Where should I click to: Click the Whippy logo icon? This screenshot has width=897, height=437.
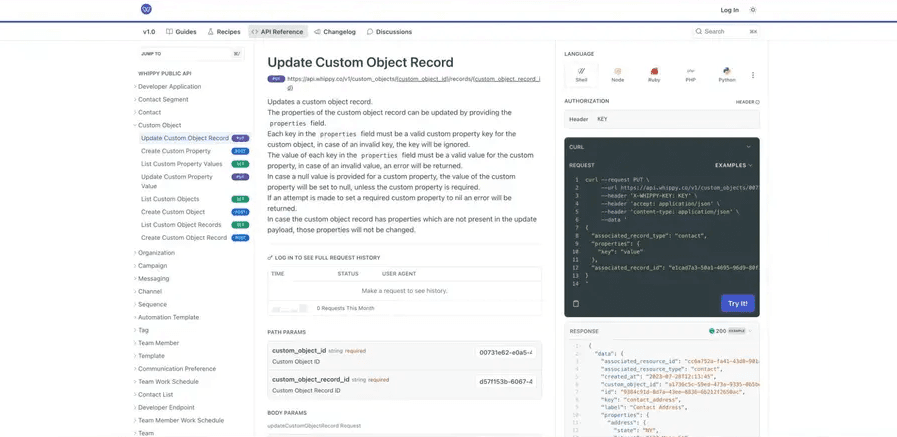[146, 9]
